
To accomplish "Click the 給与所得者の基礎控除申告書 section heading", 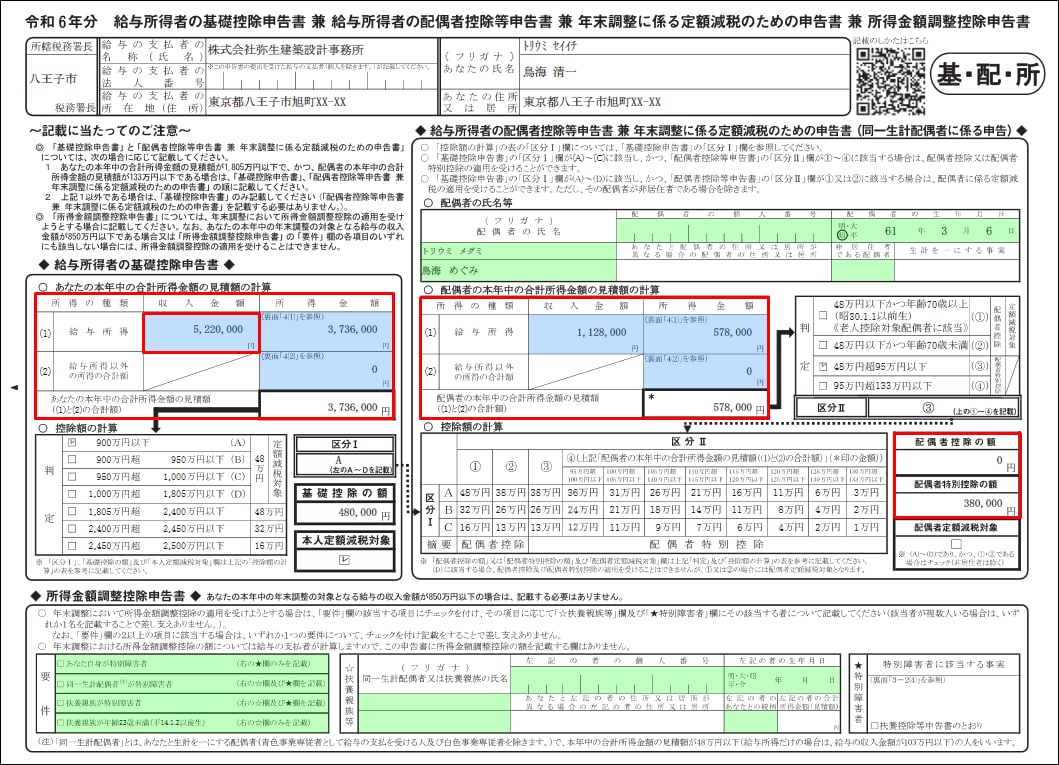I will (x=136, y=265).
